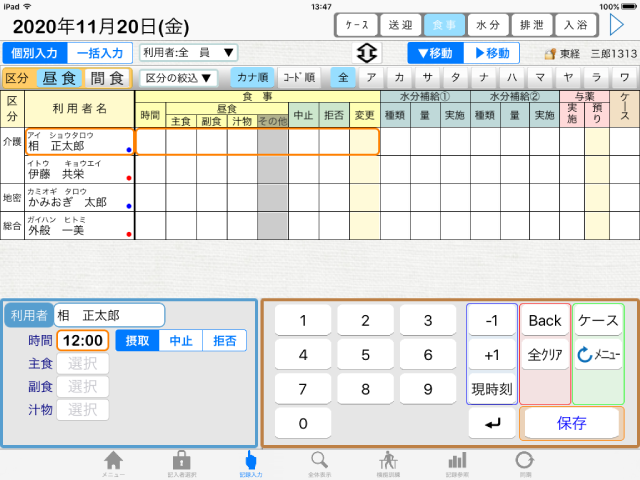
Task: Select the 摂取 intake option
Action: click(137, 341)
